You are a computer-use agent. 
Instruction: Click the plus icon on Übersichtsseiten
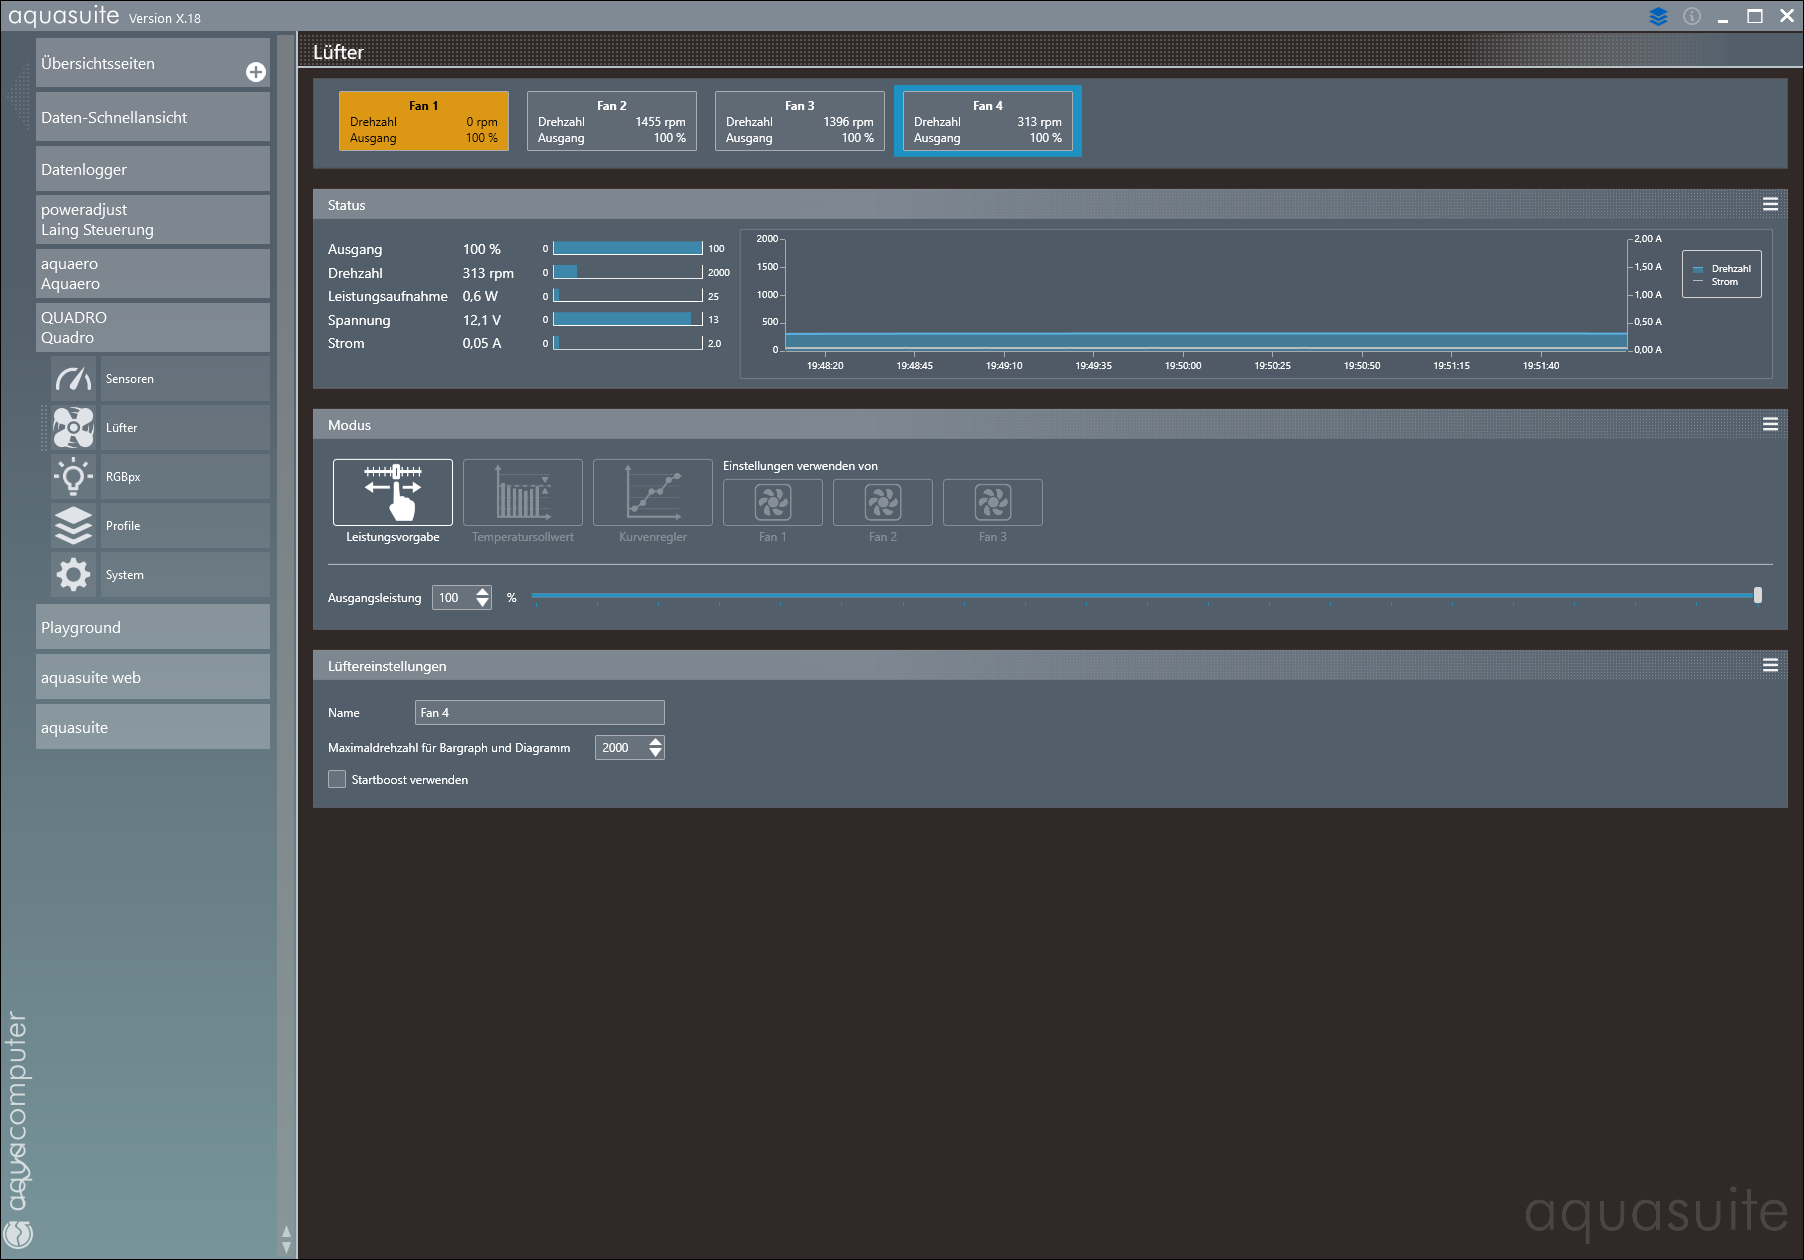pyautogui.click(x=256, y=72)
